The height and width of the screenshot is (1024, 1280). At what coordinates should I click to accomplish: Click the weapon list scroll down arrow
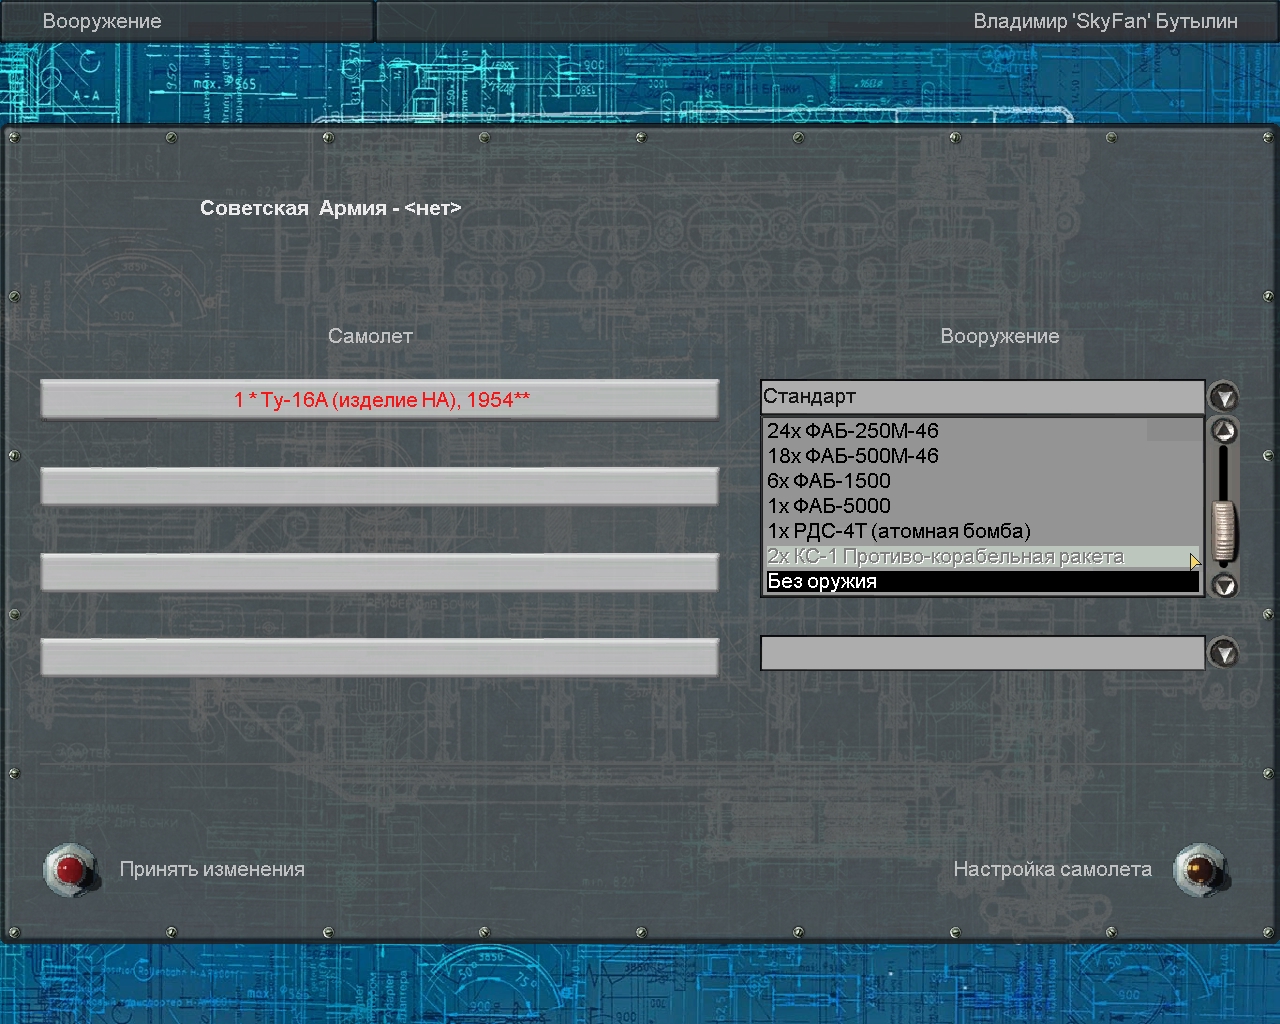1224,585
